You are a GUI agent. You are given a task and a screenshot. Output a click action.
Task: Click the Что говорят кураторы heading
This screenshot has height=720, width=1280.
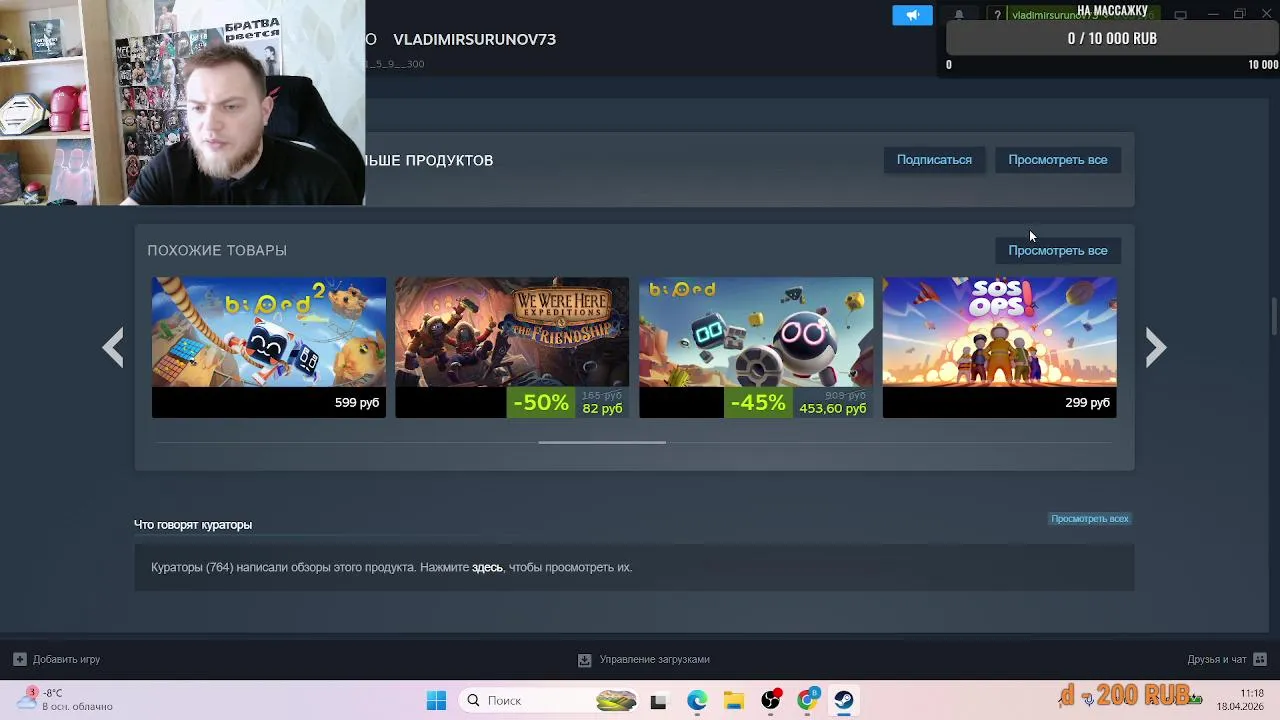tap(193, 524)
